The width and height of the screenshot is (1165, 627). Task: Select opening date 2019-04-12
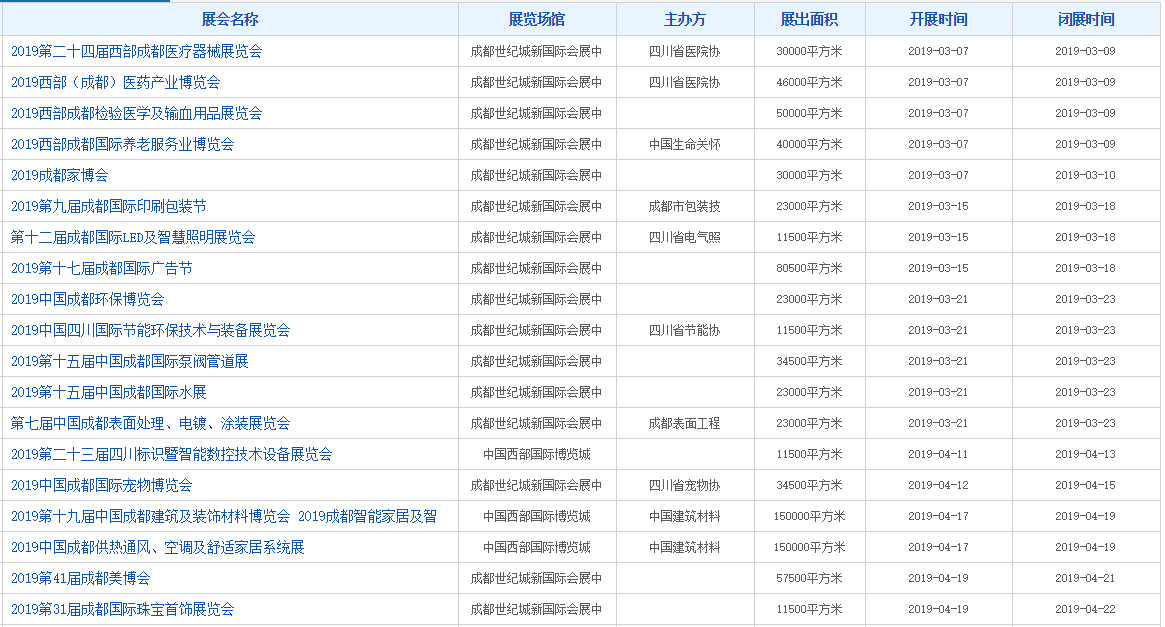pyautogui.click(x=938, y=485)
